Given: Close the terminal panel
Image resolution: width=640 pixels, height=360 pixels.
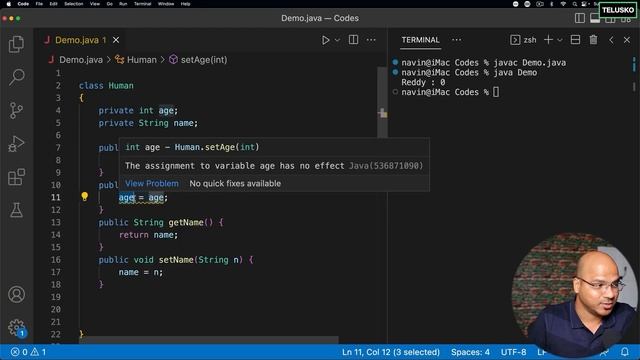Looking at the screenshot, I should coord(627,40).
